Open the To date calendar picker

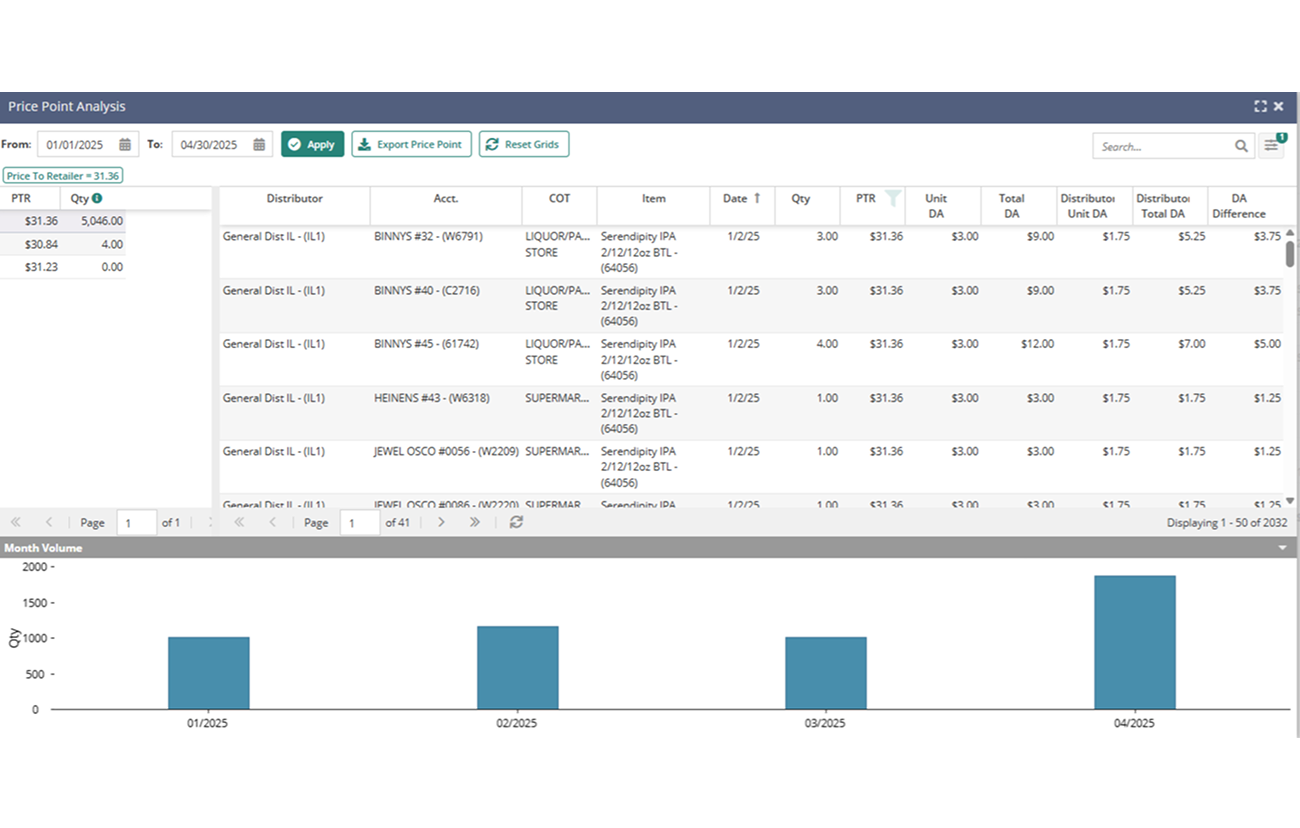pos(259,145)
